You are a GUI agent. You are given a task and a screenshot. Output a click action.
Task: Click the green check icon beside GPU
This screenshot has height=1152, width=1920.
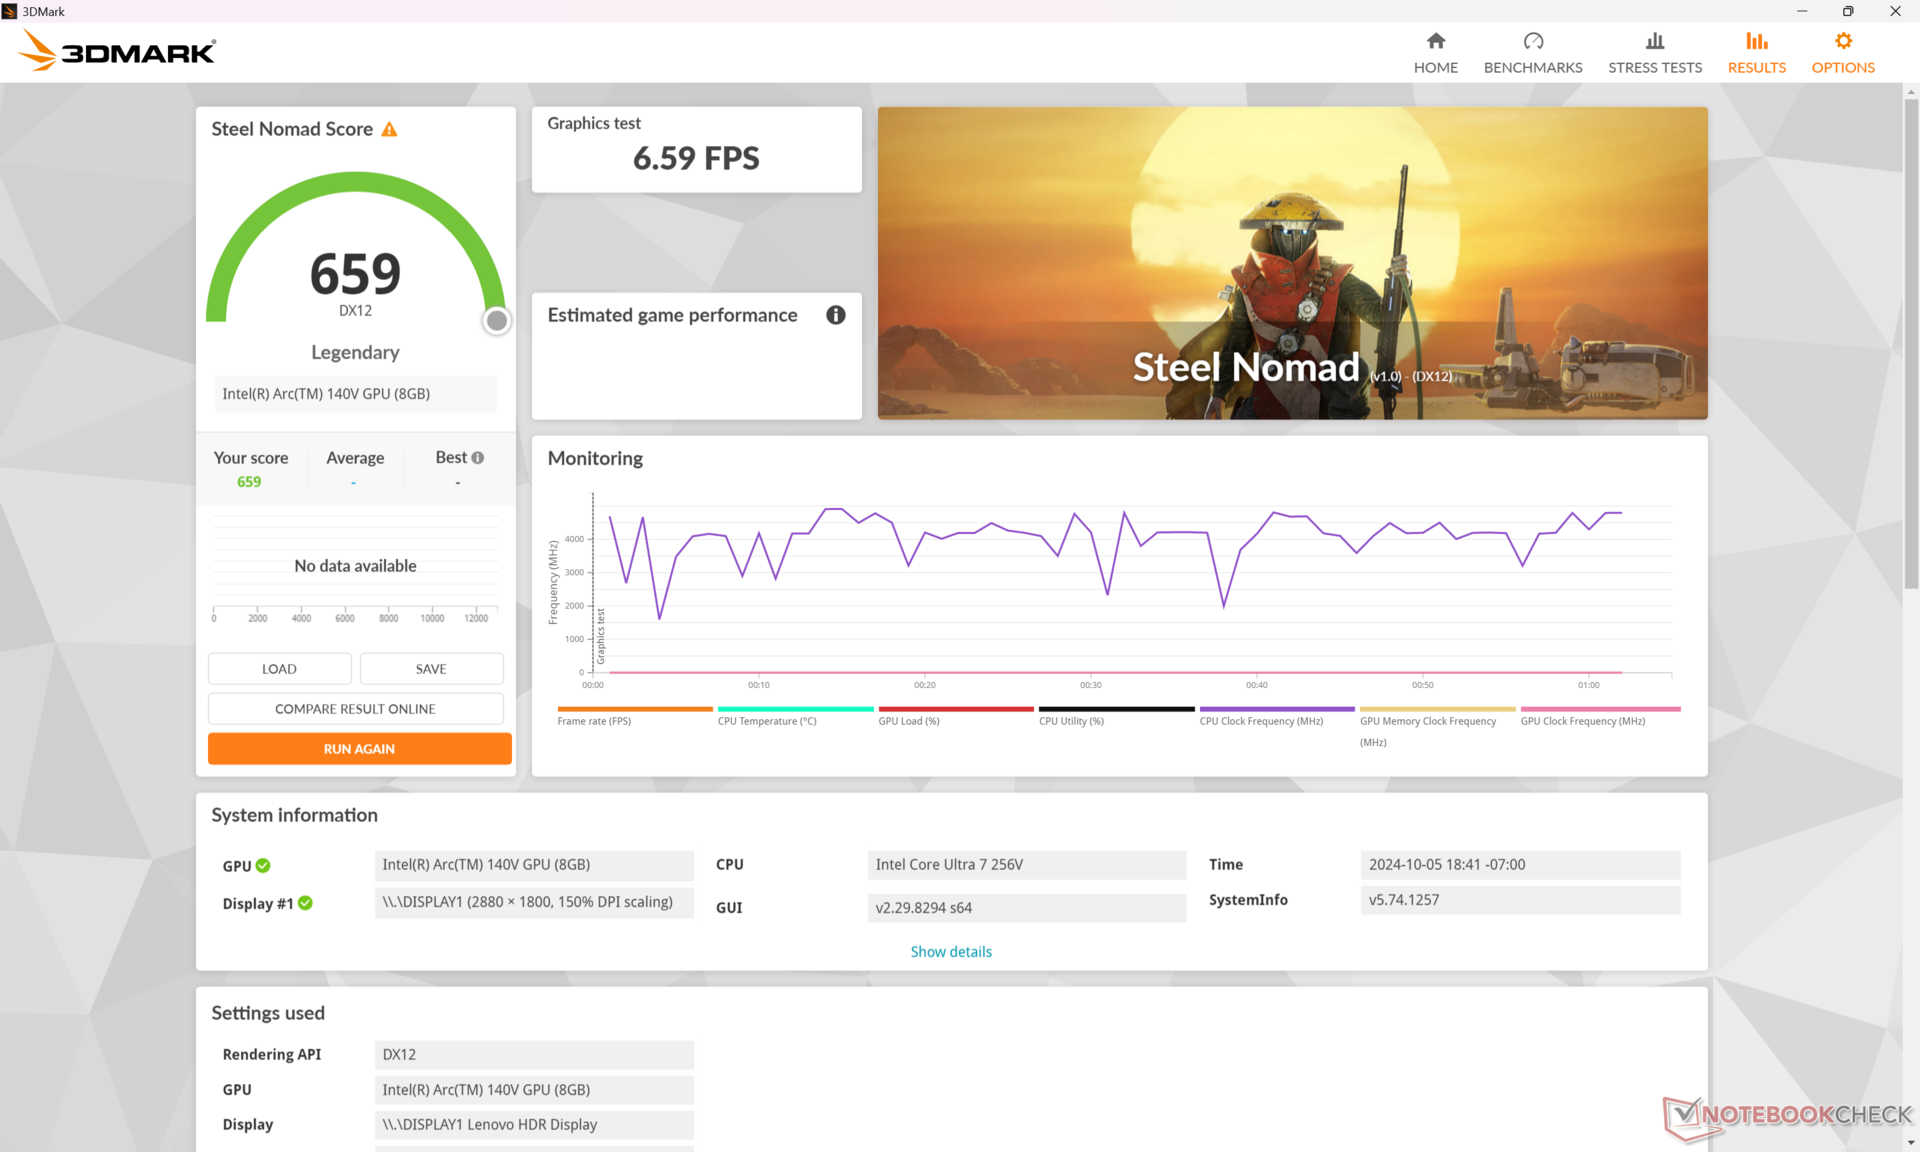(x=263, y=866)
